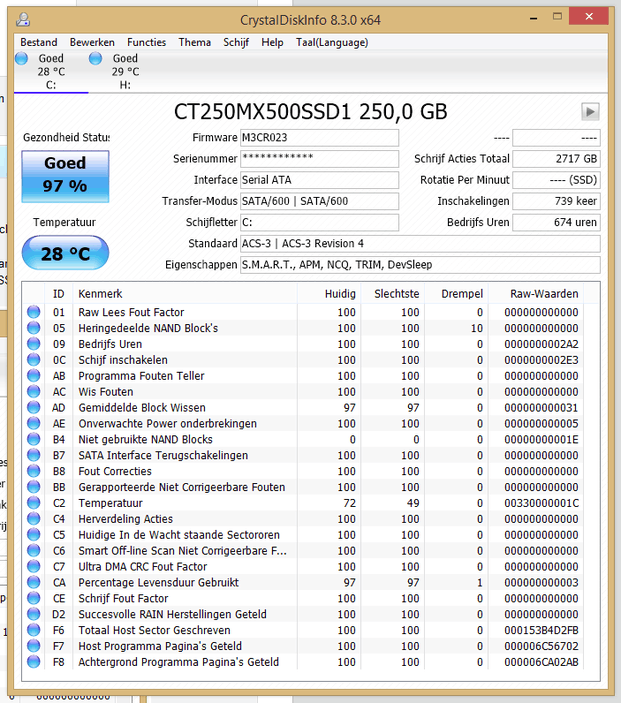The image size is (621, 703).
Task: Click the Interface field Serial ATA
Action: coord(319,180)
